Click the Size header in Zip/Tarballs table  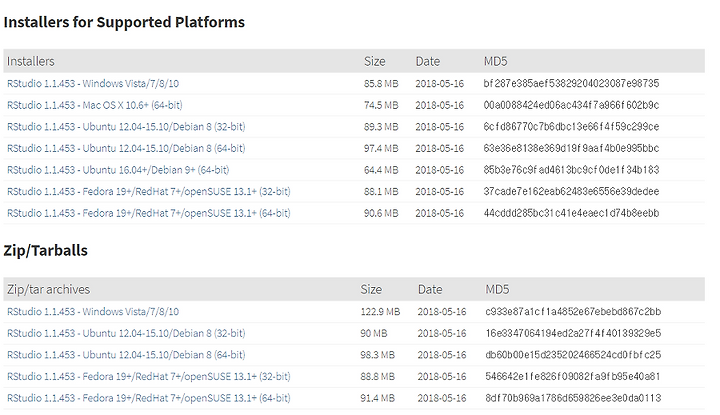[x=371, y=290]
